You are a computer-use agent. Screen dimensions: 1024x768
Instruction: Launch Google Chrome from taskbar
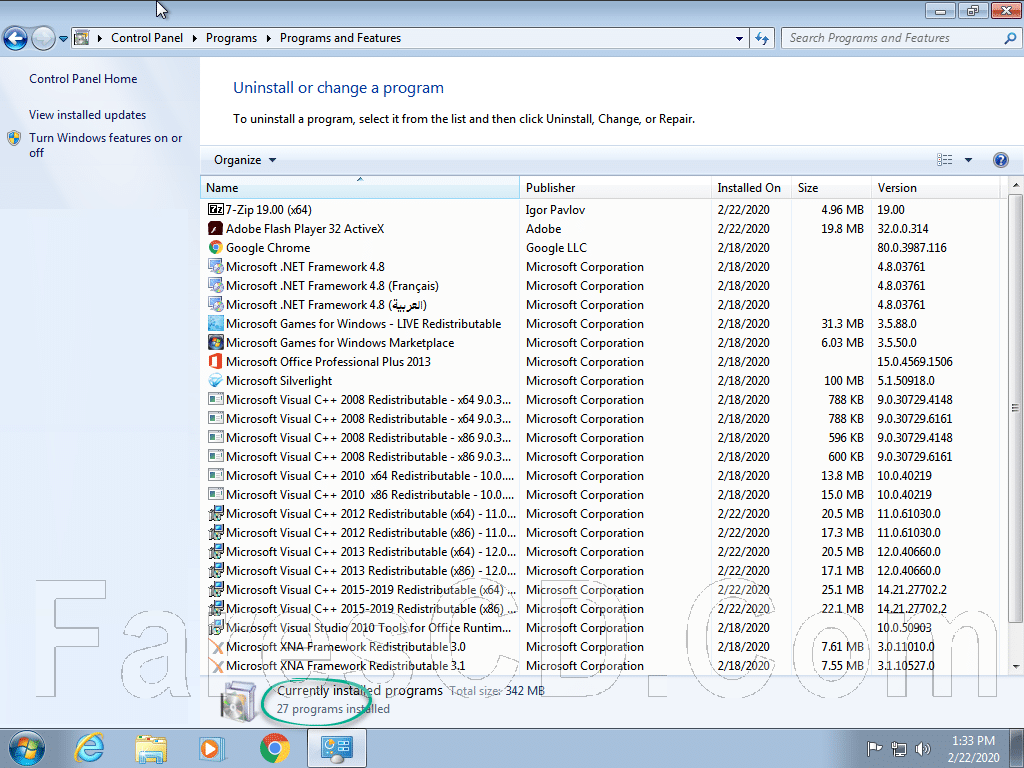tap(274, 748)
